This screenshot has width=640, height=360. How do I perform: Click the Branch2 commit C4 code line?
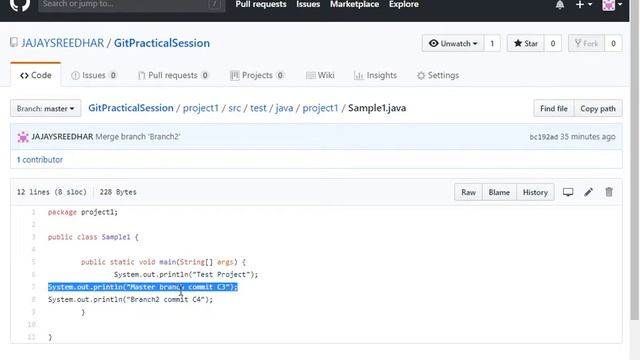(x=131, y=300)
